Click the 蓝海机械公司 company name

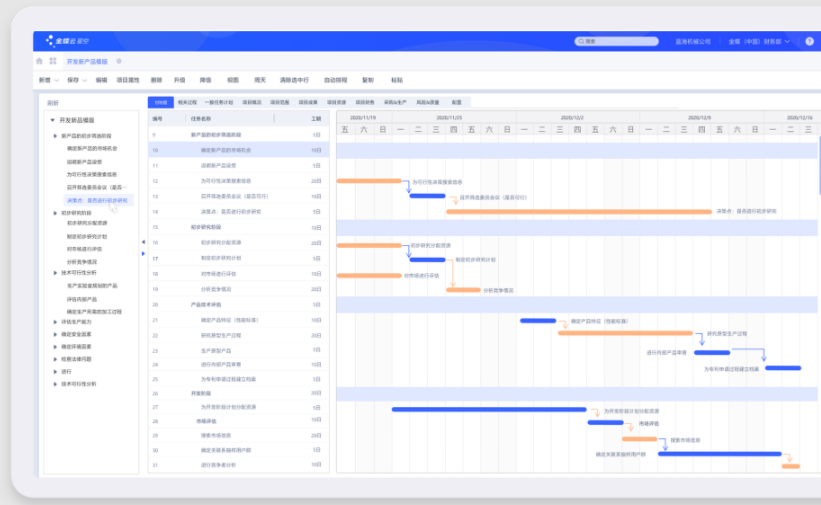click(x=693, y=41)
